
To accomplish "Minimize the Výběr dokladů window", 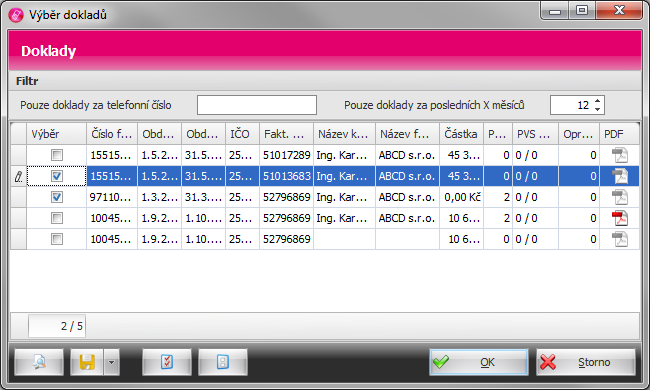I will (x=555, y=10).
